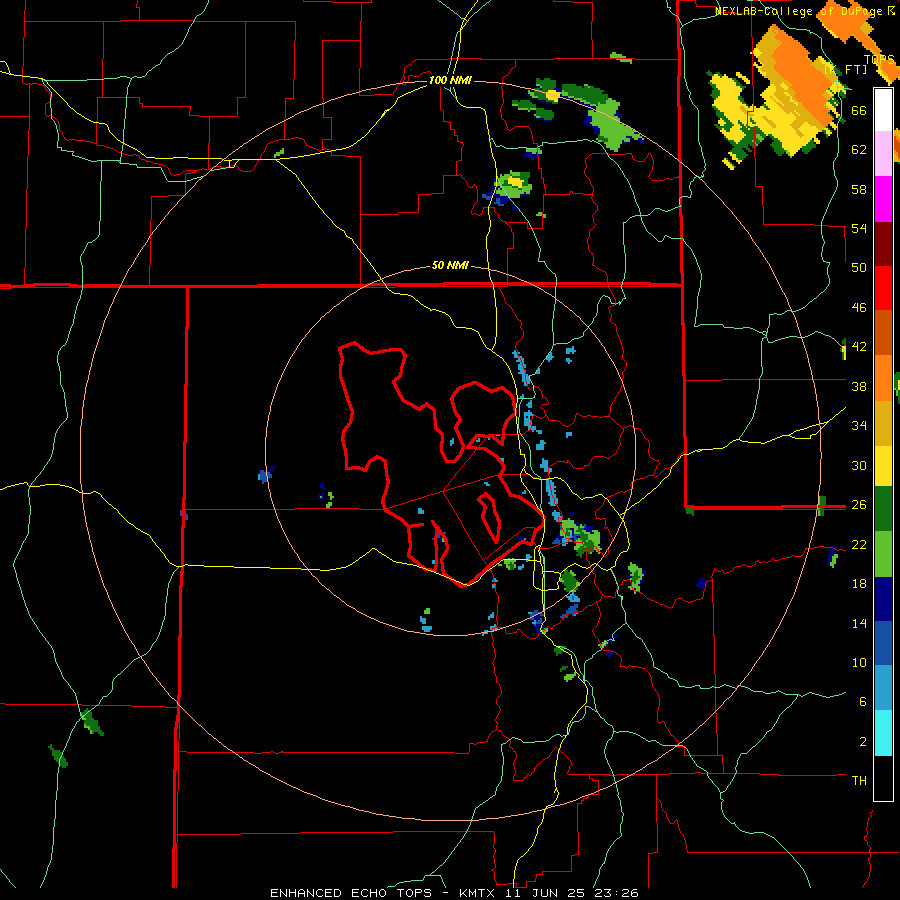Select the dark green 22–26 kft swatch
Image resolution: width=900 pixels, height=900 pixels.
tap(883, 509)
